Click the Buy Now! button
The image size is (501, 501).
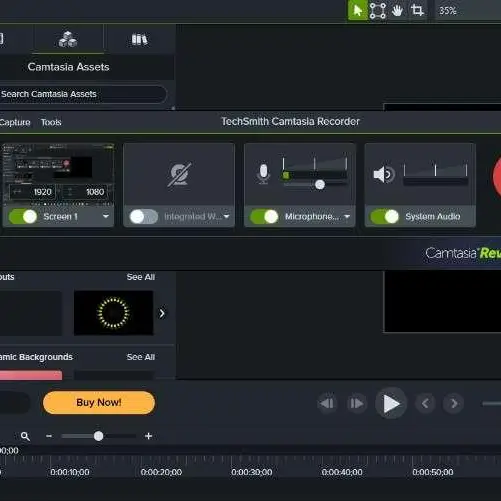[99, 403]
